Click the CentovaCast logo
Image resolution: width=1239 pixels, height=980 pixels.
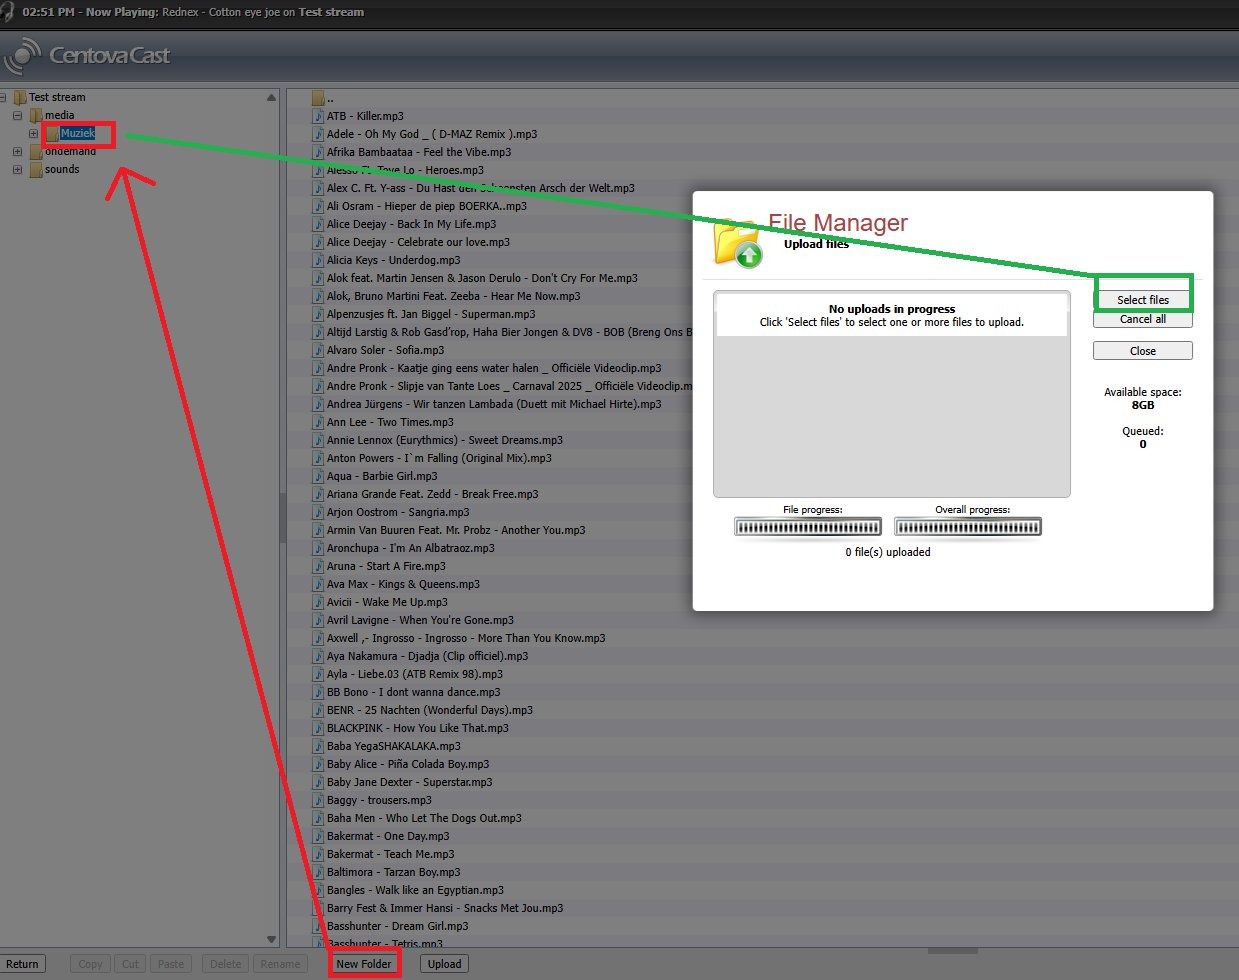[88, 56]
